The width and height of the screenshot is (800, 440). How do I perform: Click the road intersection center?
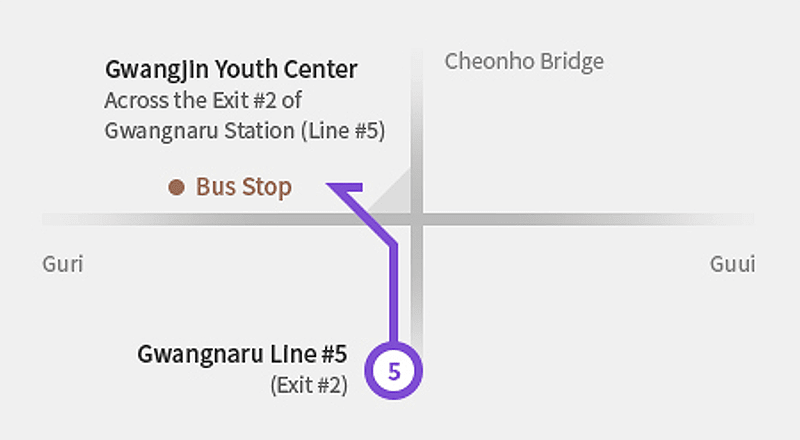pos(417,219)
